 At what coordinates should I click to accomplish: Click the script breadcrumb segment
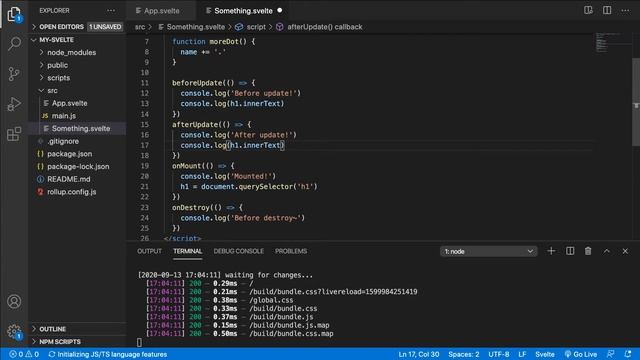[x=250, y=27]
